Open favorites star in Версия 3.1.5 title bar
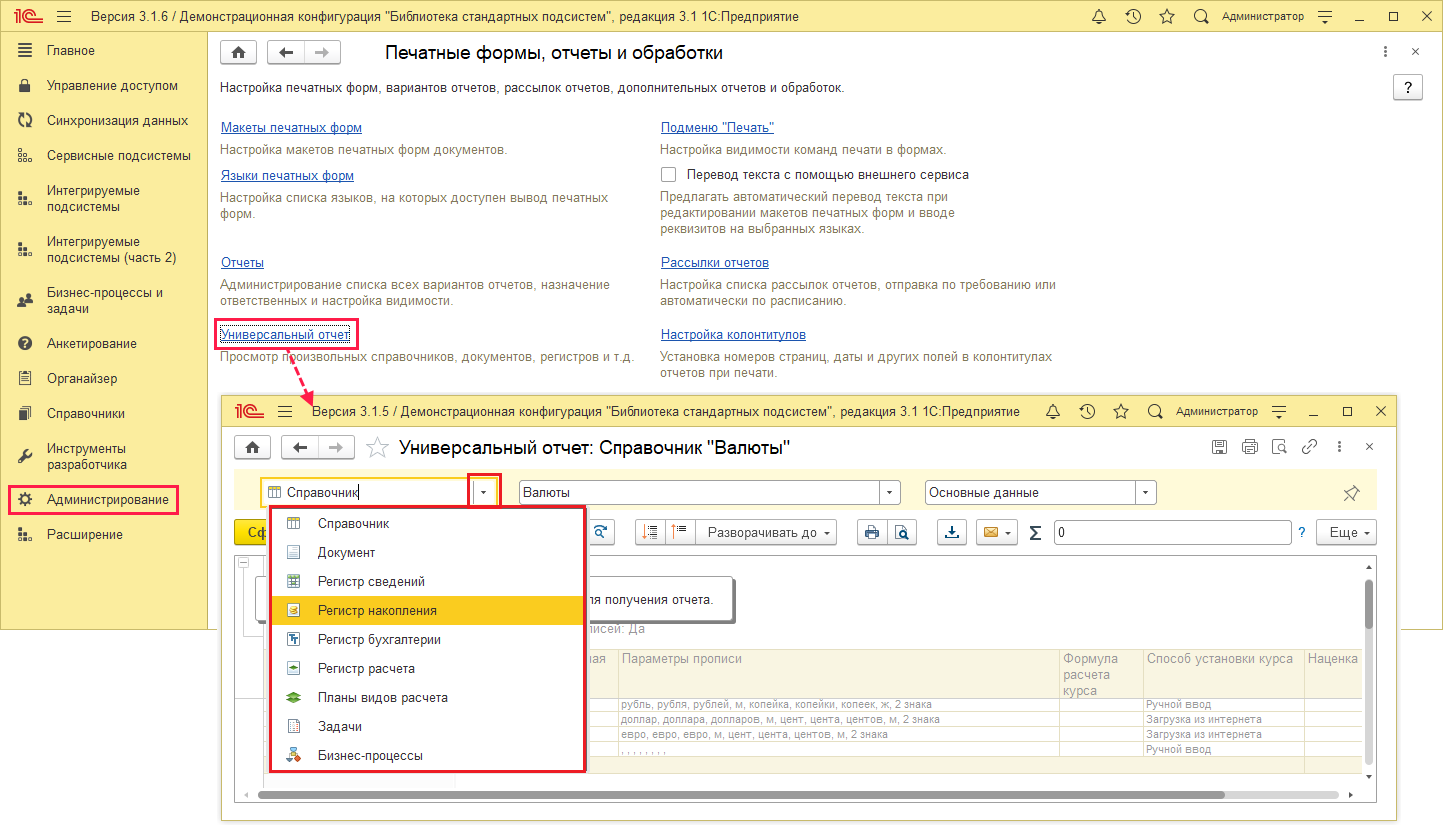 [x=1121, y=412]
